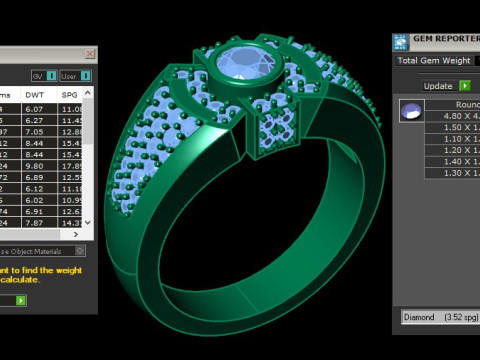Viewport: 480px width, 360px height.
Task: Select the DWT cell 6.89
Action: coord(39,177)
